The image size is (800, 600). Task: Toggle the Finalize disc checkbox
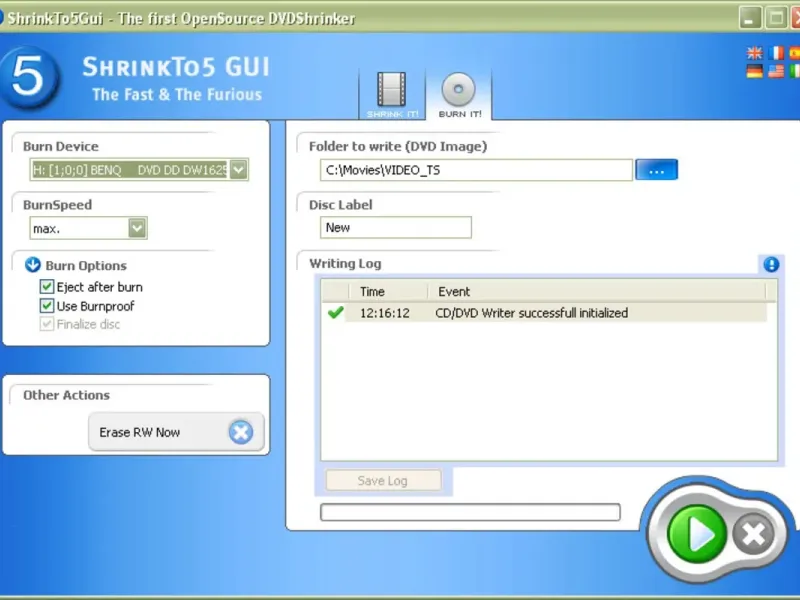click(x=46, y=324)
